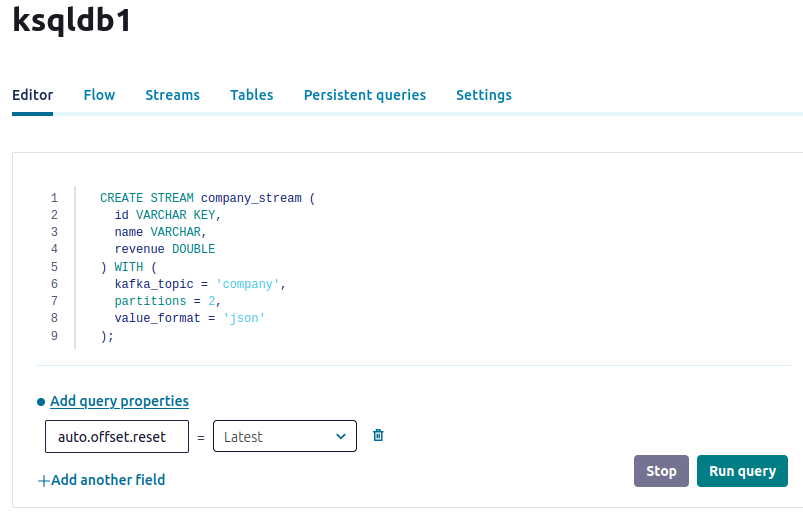Open the Latest value dropdown
Viewport: 803px width, 516px height.
tap(285, 436)
